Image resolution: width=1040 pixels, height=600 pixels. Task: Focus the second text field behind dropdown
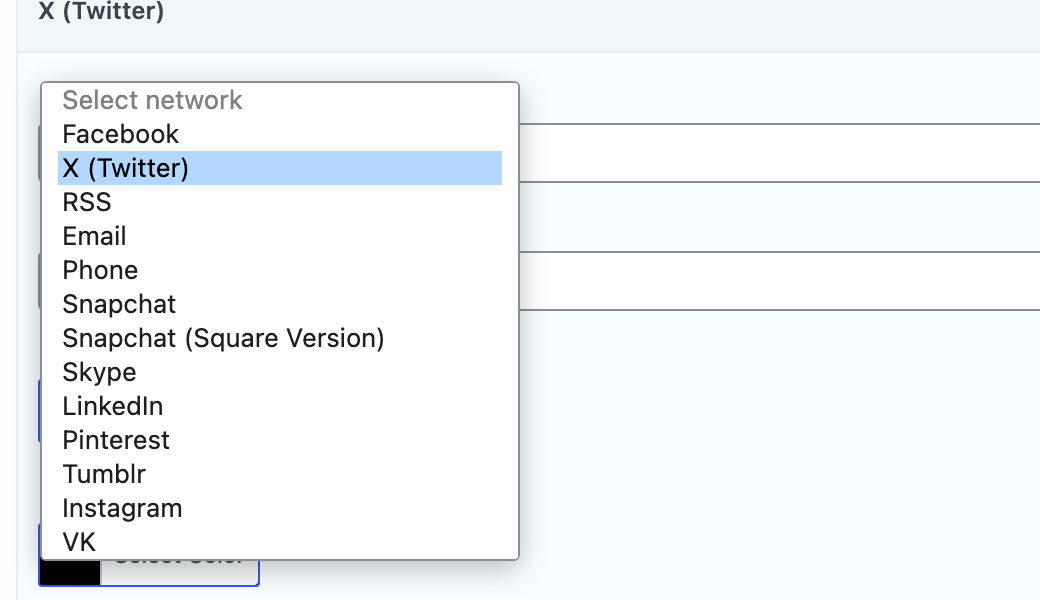779,280
